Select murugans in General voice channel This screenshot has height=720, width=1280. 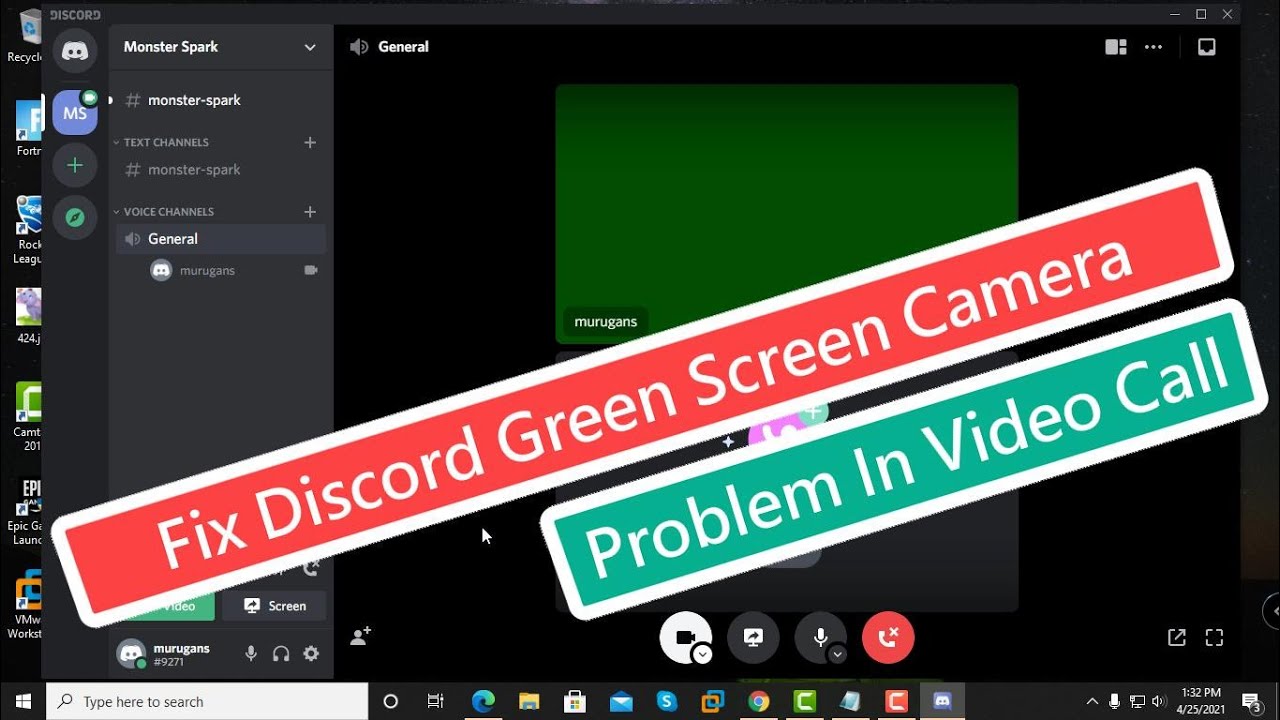click(x=234, y=270)
